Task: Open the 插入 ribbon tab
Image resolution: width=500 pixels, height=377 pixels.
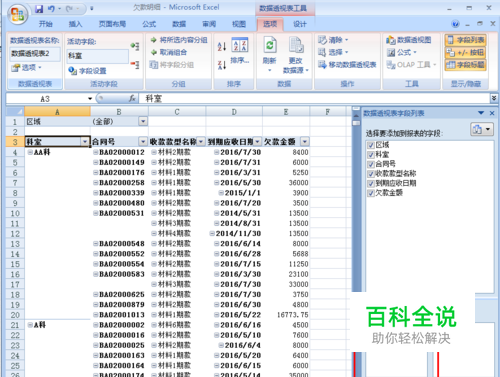Action: (x=75, y=24)
